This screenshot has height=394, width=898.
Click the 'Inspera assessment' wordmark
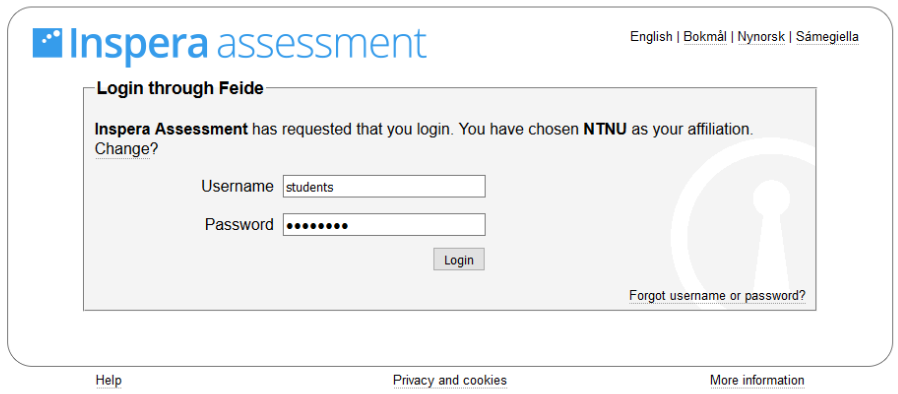248,44
